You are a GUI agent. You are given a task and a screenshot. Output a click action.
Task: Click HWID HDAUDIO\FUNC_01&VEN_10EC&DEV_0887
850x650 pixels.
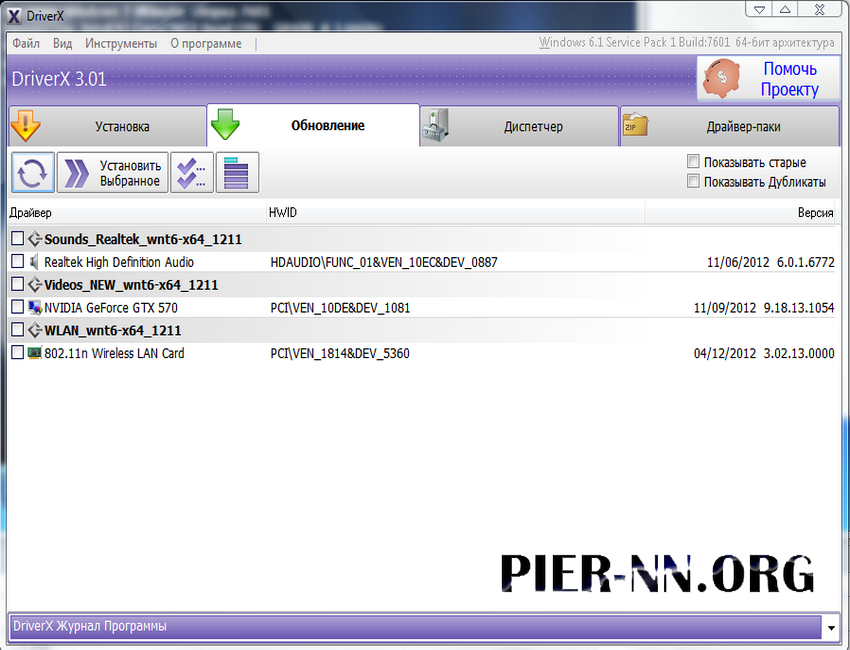(384, 262)
